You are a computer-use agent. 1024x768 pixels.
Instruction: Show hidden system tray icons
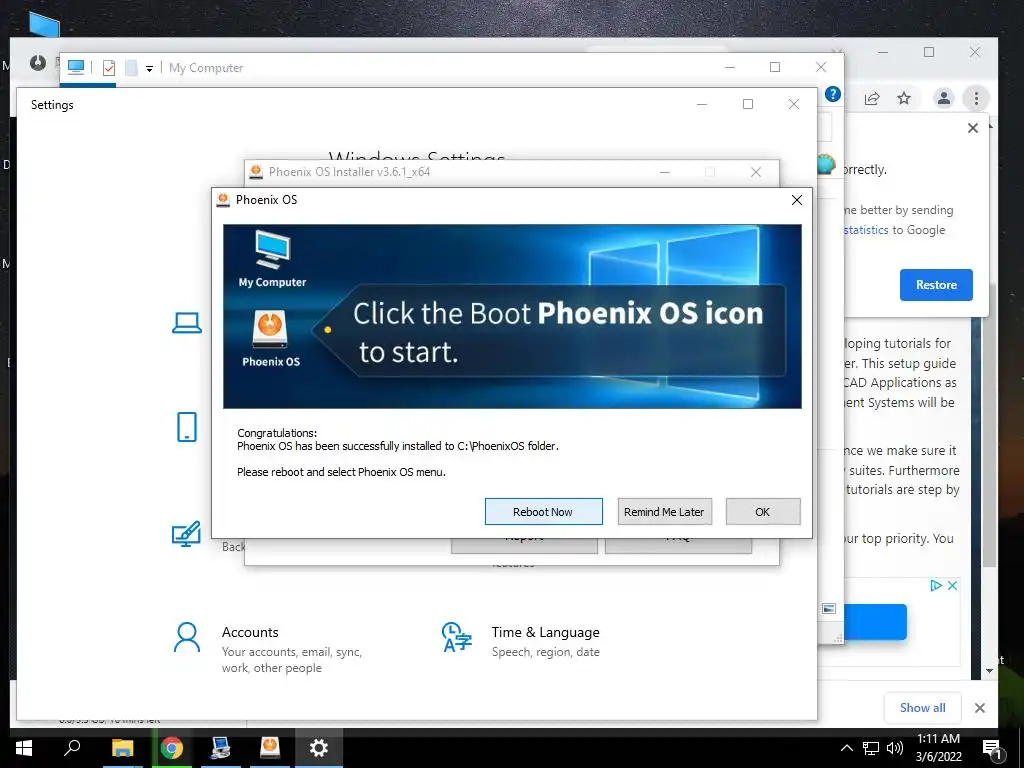point(846,748)
